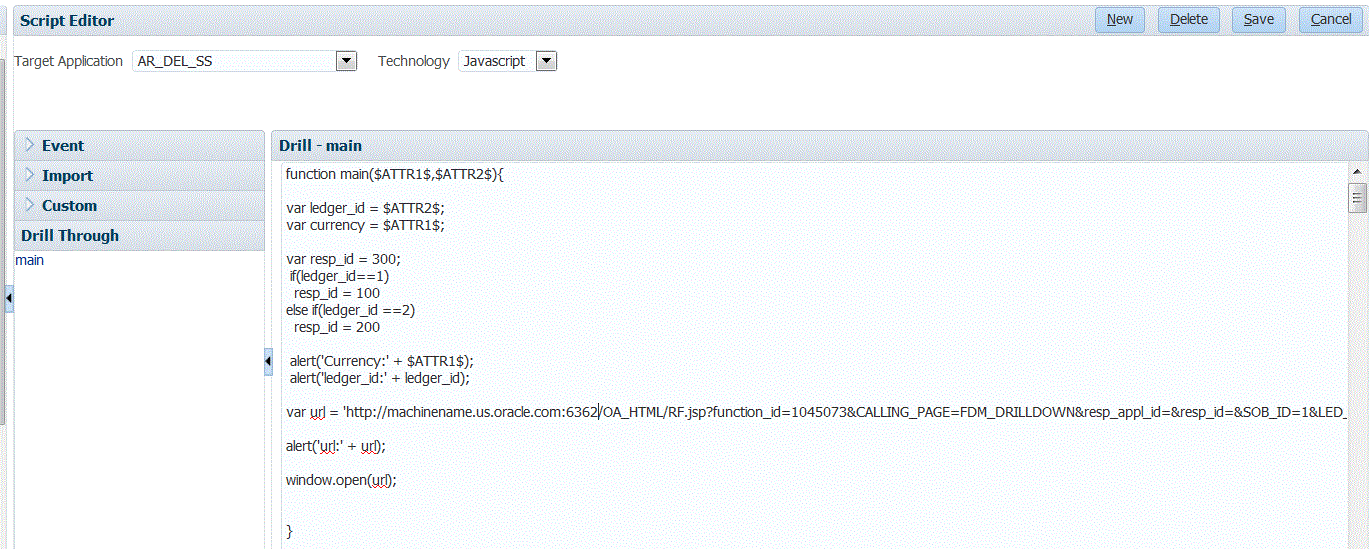Click the 'if(ledger_id==1)' line
This screenshot has width=1369, height=549.
(x=339, y=276)
